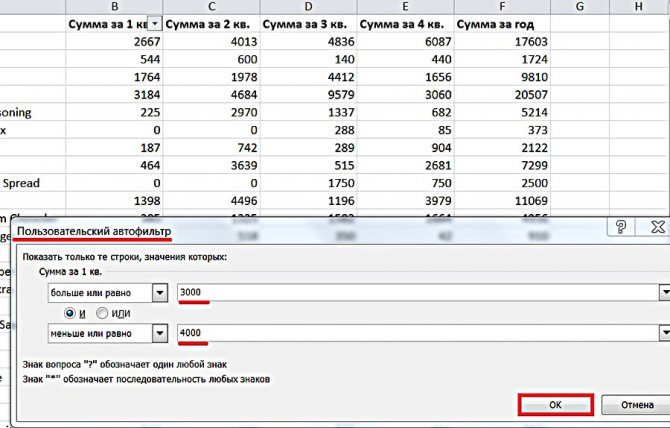Select cell with value 17603

[x=502, y=41]
